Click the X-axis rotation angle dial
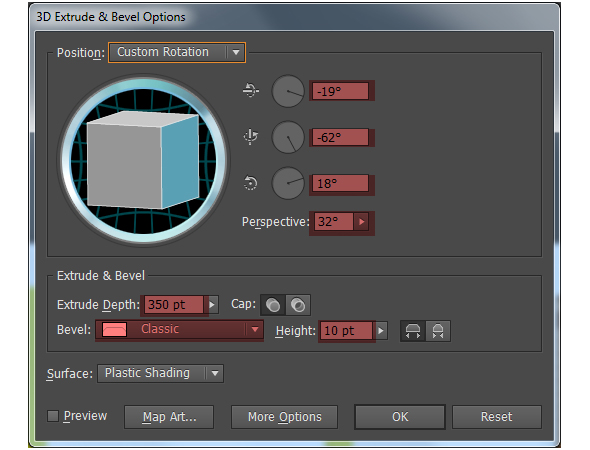Image resolution: width=590 pixels, height=450 pixels. coord(288,91)
